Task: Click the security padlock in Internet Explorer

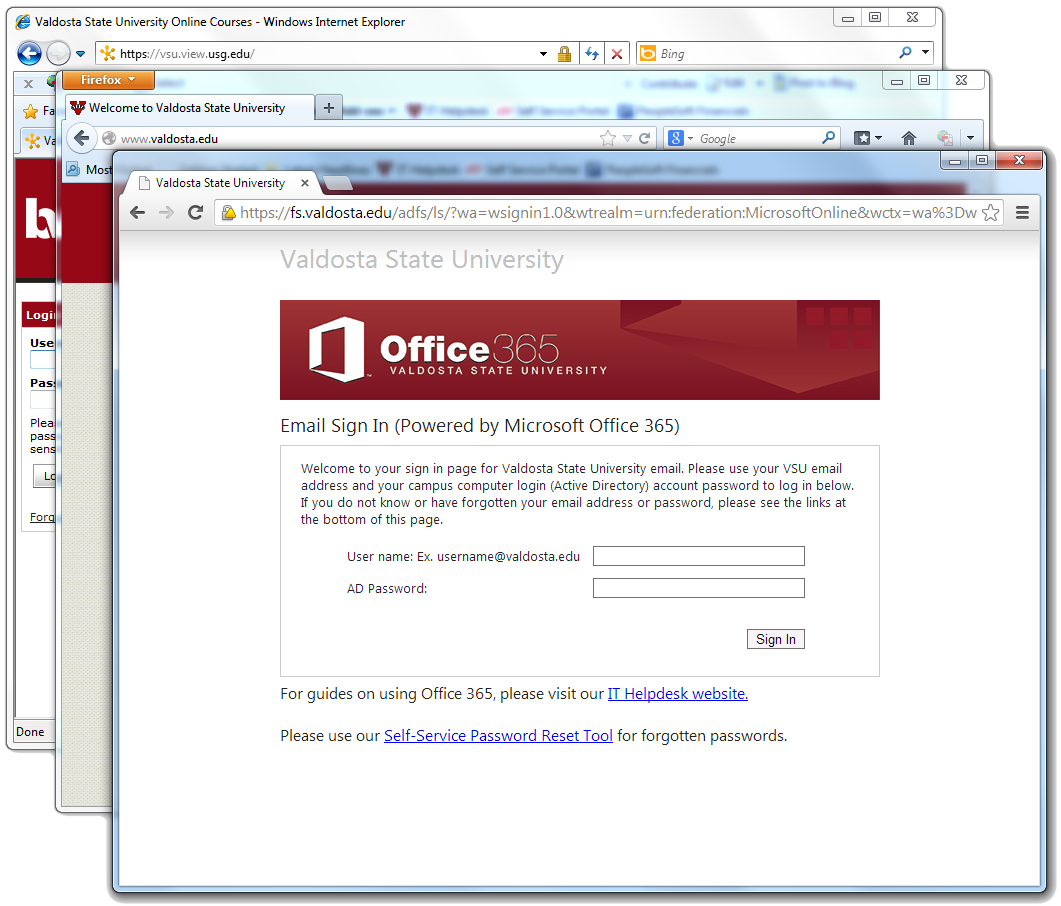Action: pos(564,53)
